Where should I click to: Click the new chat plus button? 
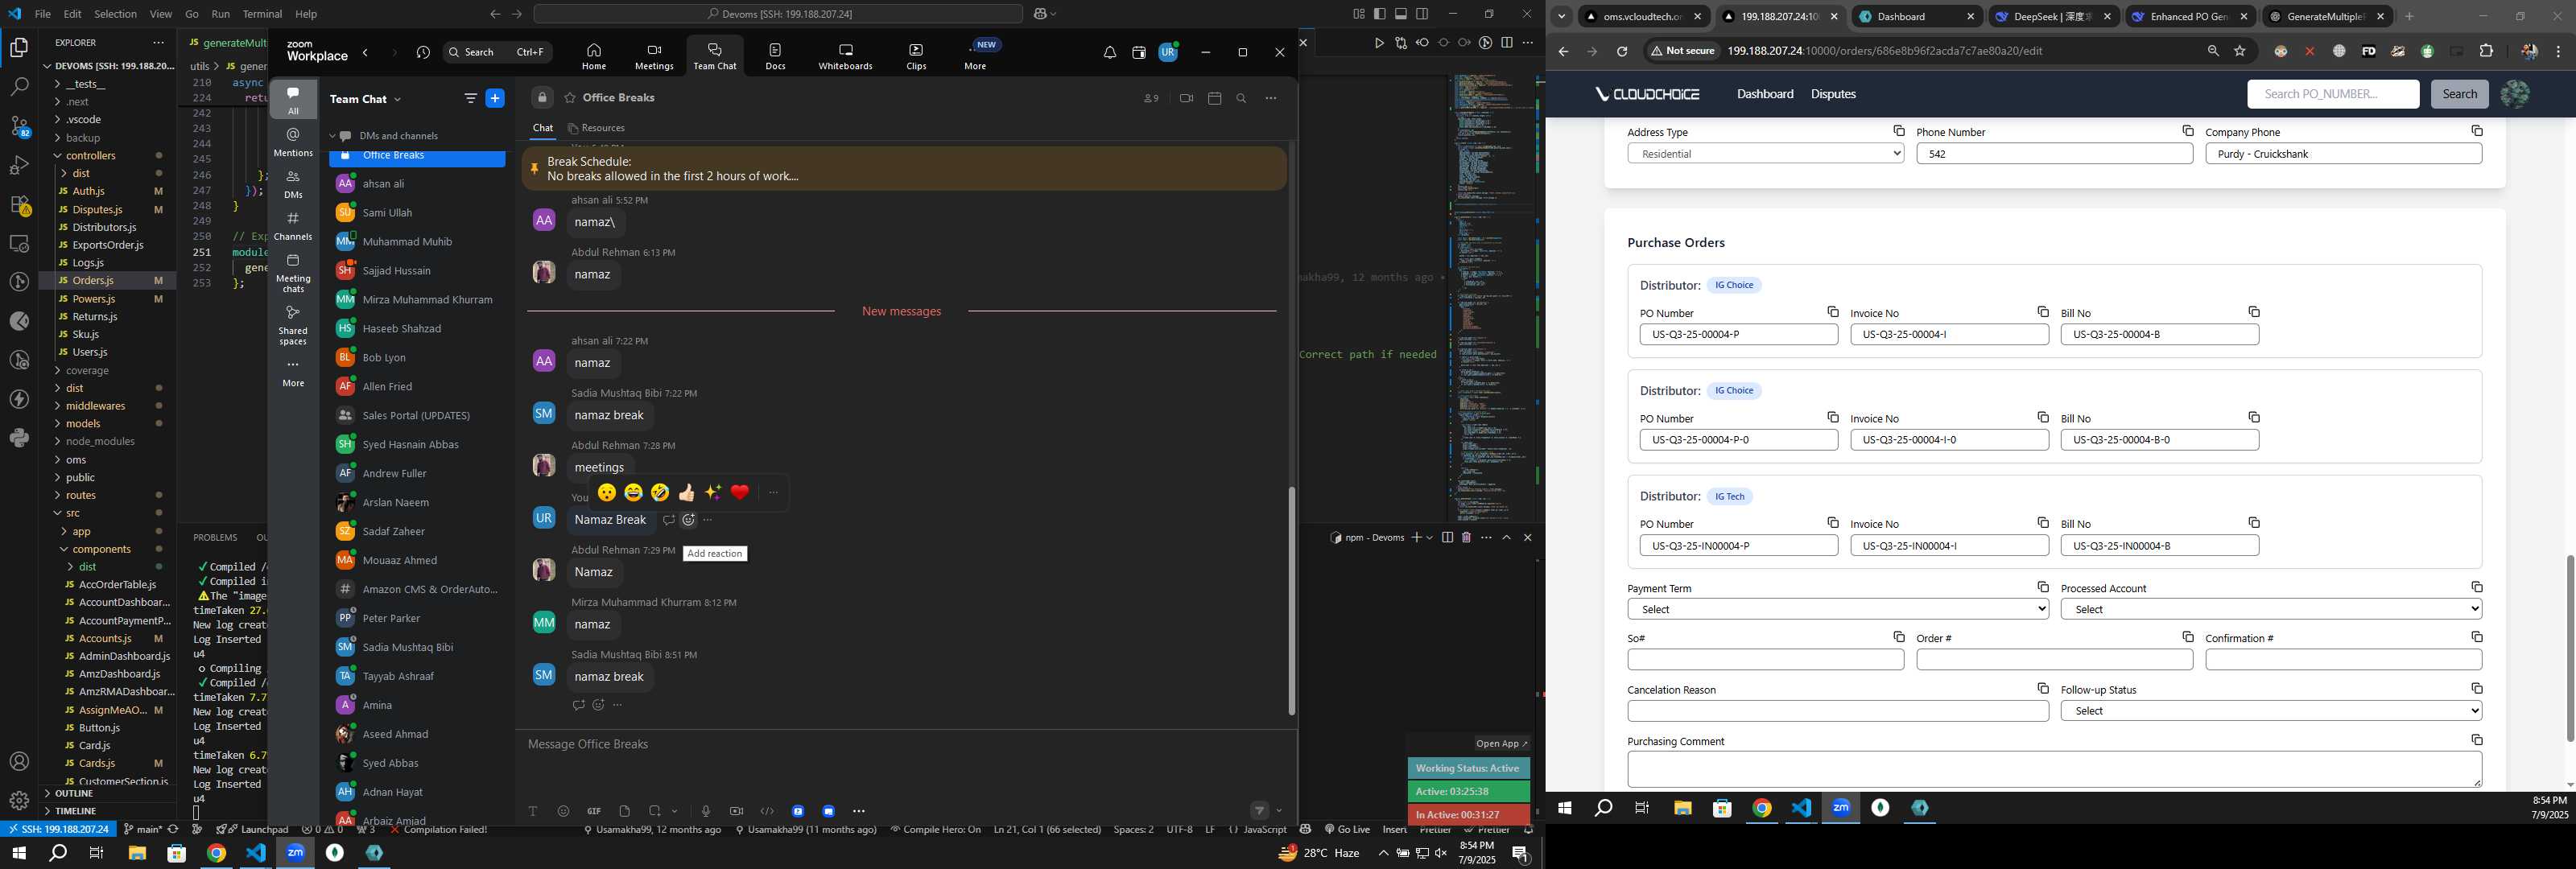click(x=495, y=98)
